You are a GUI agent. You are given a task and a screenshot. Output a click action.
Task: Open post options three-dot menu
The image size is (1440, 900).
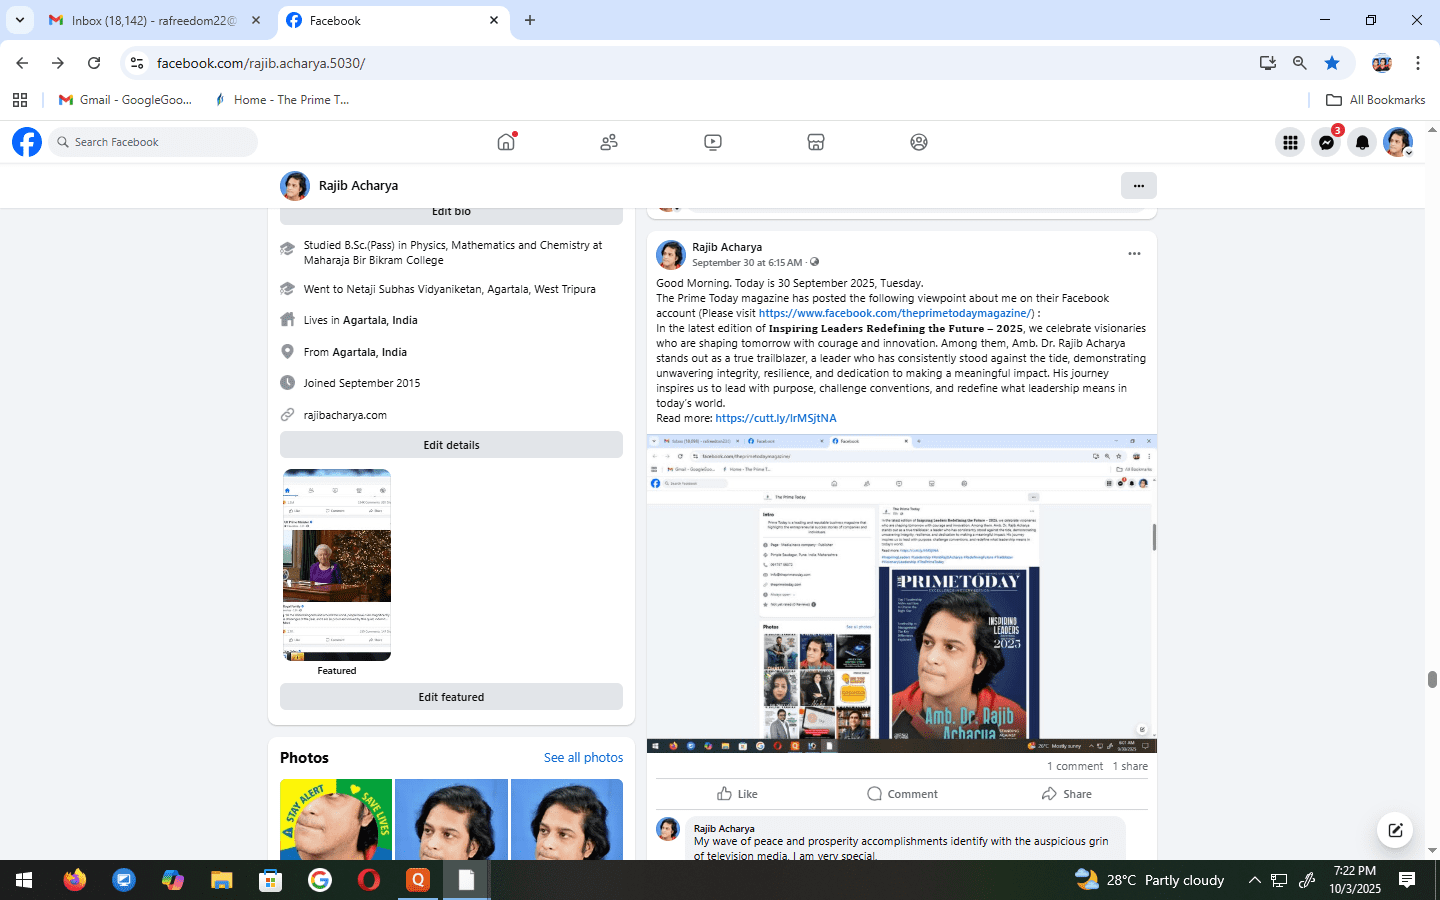[x=1134, y=254]
